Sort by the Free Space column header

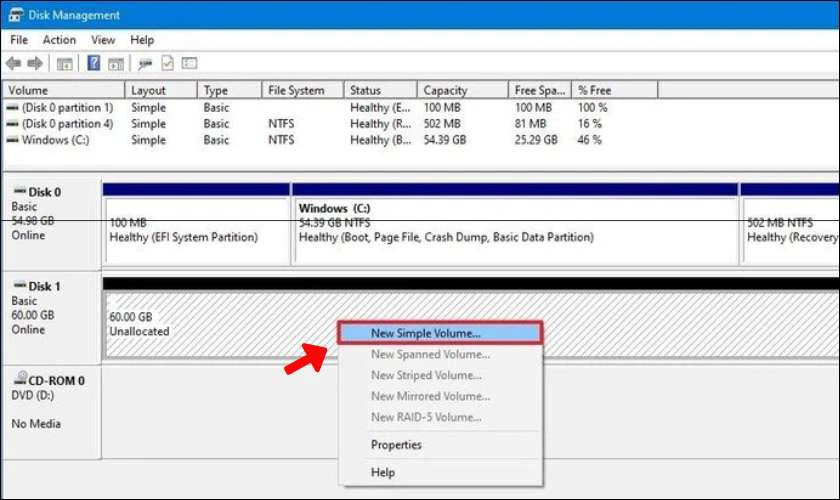click(540, 90)
